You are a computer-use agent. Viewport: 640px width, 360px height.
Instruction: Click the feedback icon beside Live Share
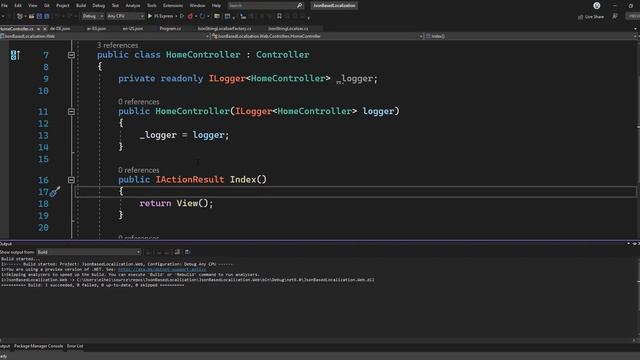(x=615, y=16)
